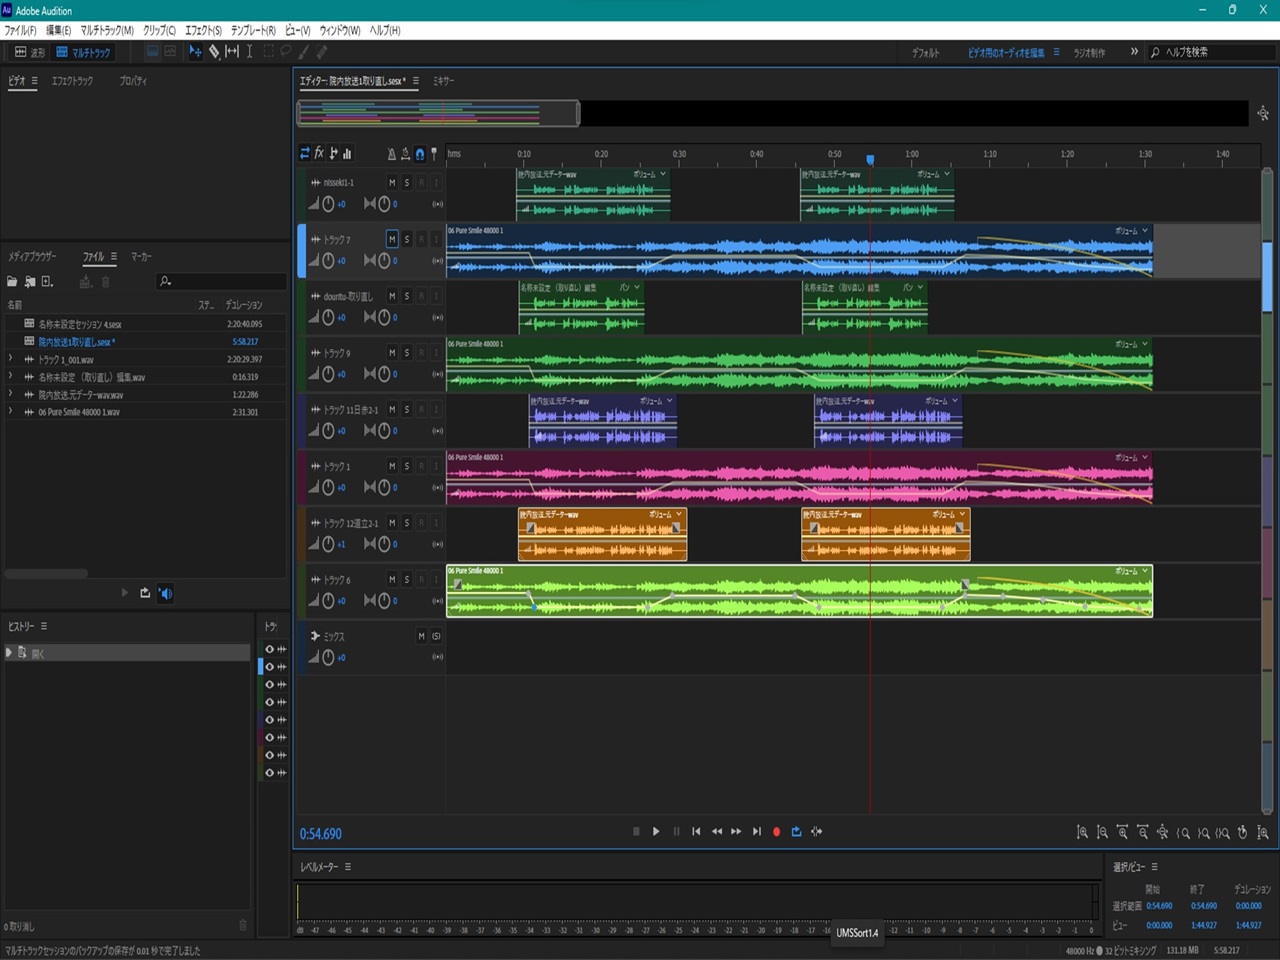Viewport: 1280px width, 960px height.
Task: Click the open file folder icon
Action: point(12,282)
